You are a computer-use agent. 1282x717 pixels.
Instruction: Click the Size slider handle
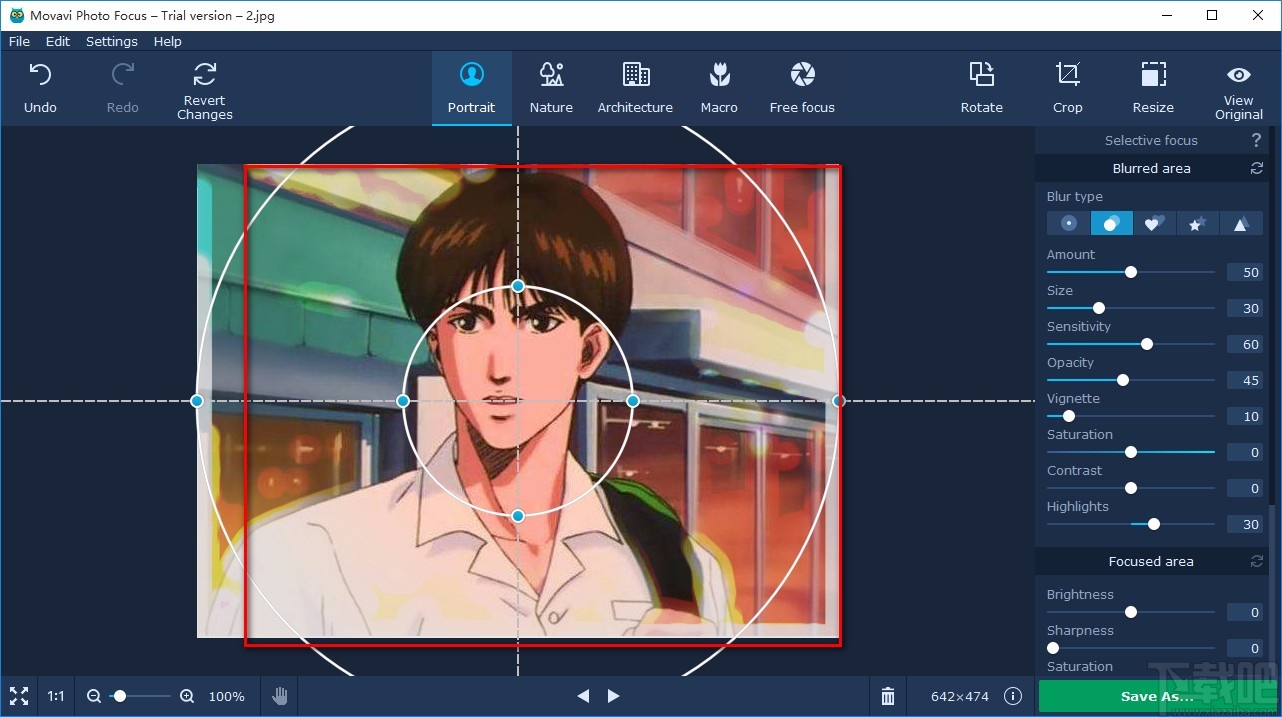(1099, 308)
